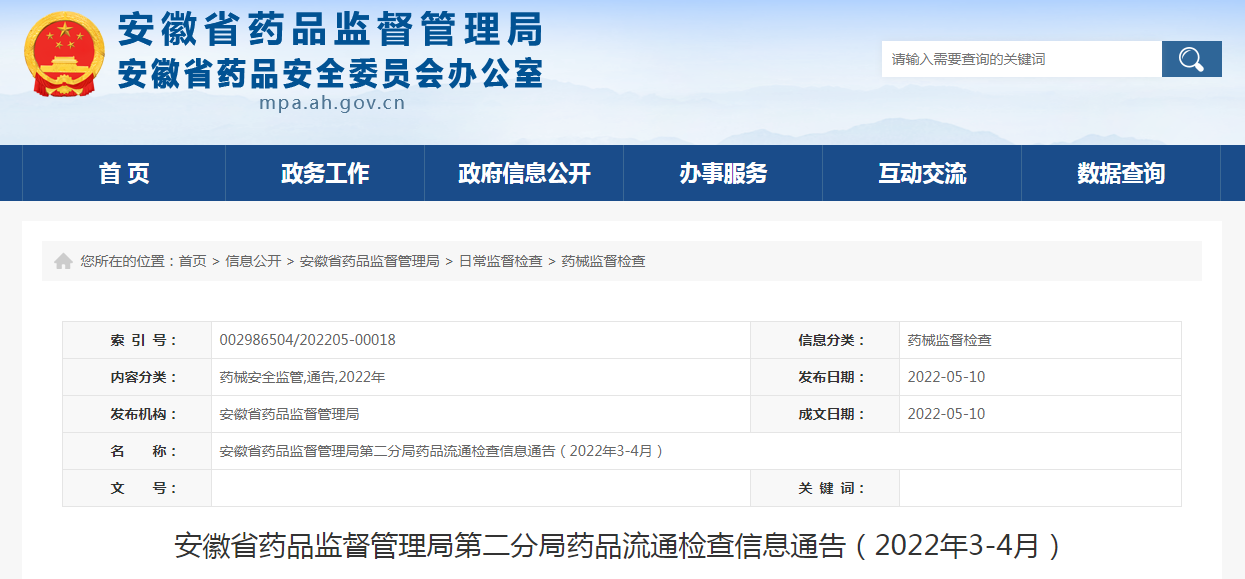The height and width of the screenshot is (579, 1245).
Task: Click the home icon in breadcrumb
Action: click(63, 261)
